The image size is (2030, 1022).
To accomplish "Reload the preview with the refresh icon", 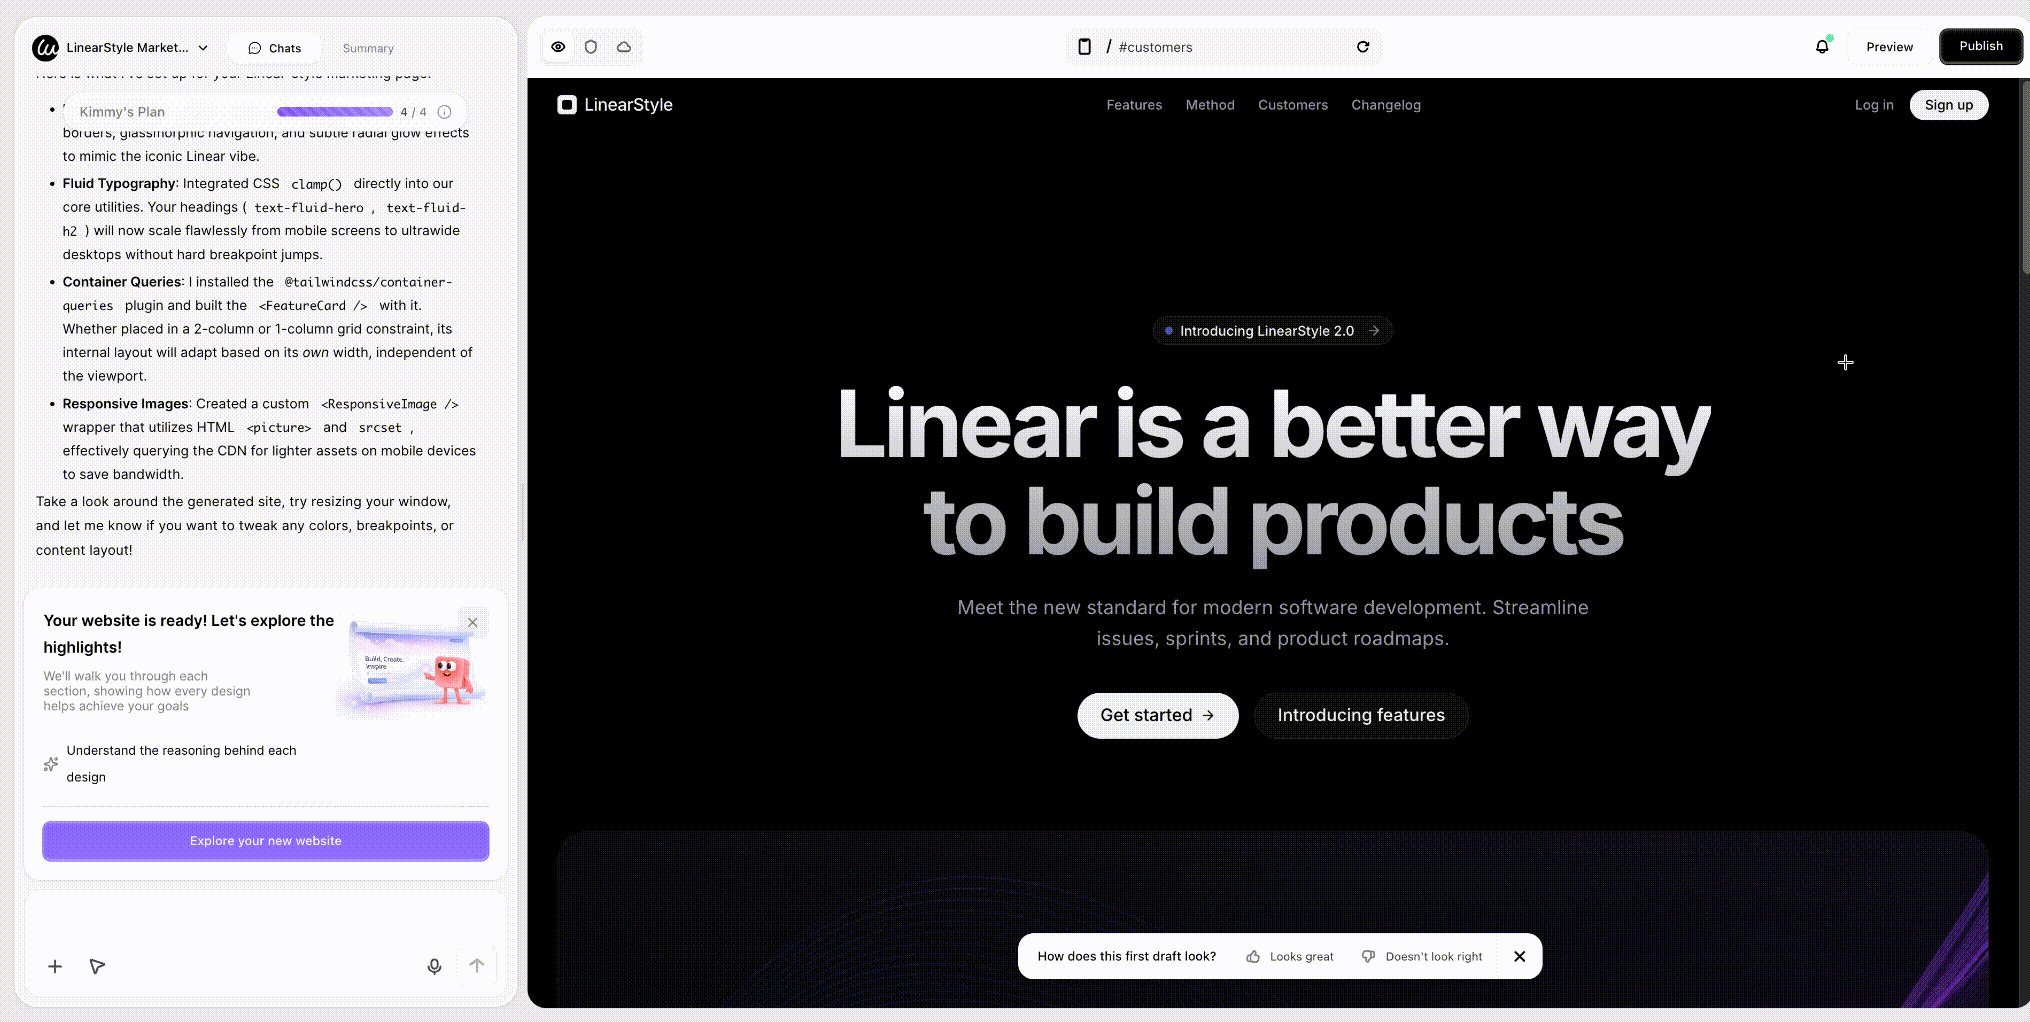I will coord(1363,47).
